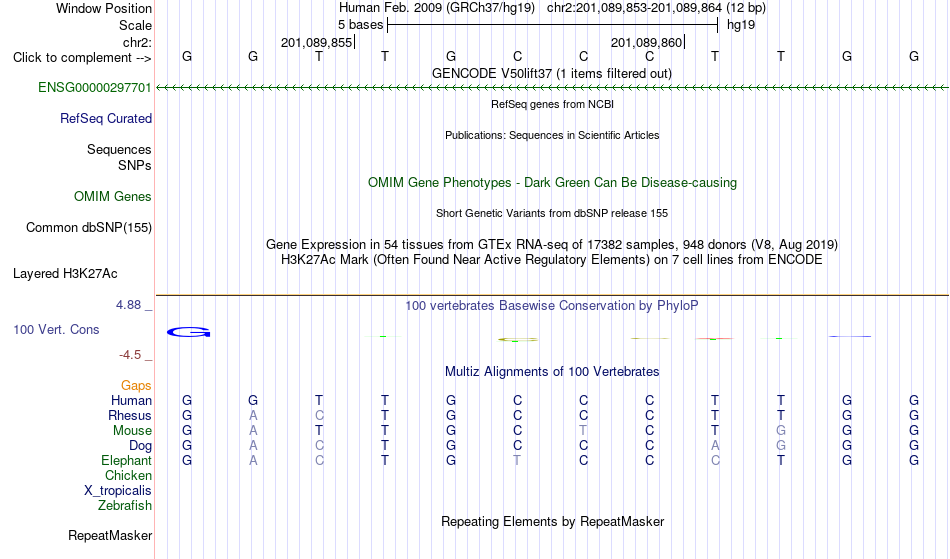Select the Elephant species row label

point(126,460)
